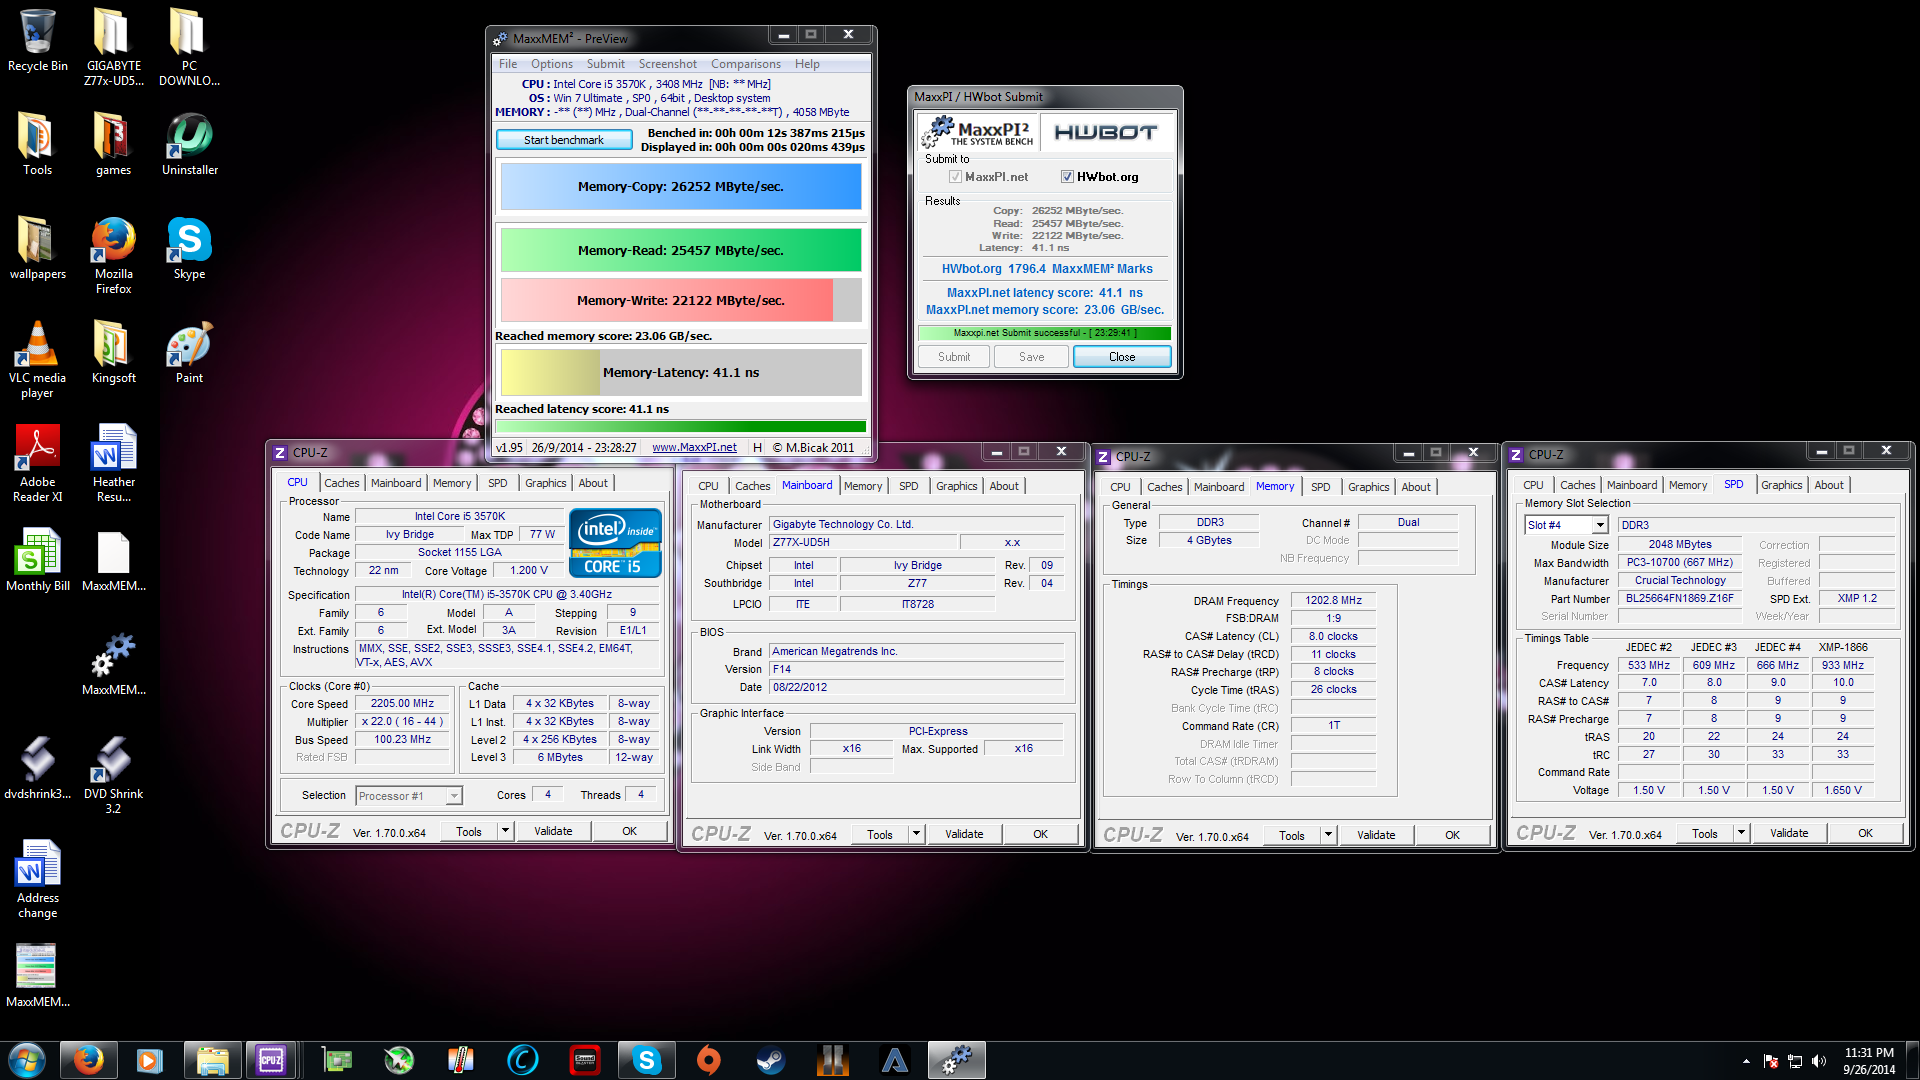Launch Adobe Reader XI from the desktop
This screenshot has height=1080, width=1920.
[x=37, y=463]
